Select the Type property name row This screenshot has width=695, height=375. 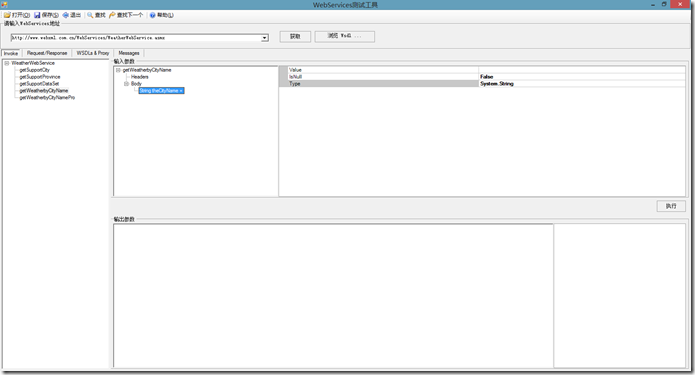pyautogui.click(x=383, y=84)
